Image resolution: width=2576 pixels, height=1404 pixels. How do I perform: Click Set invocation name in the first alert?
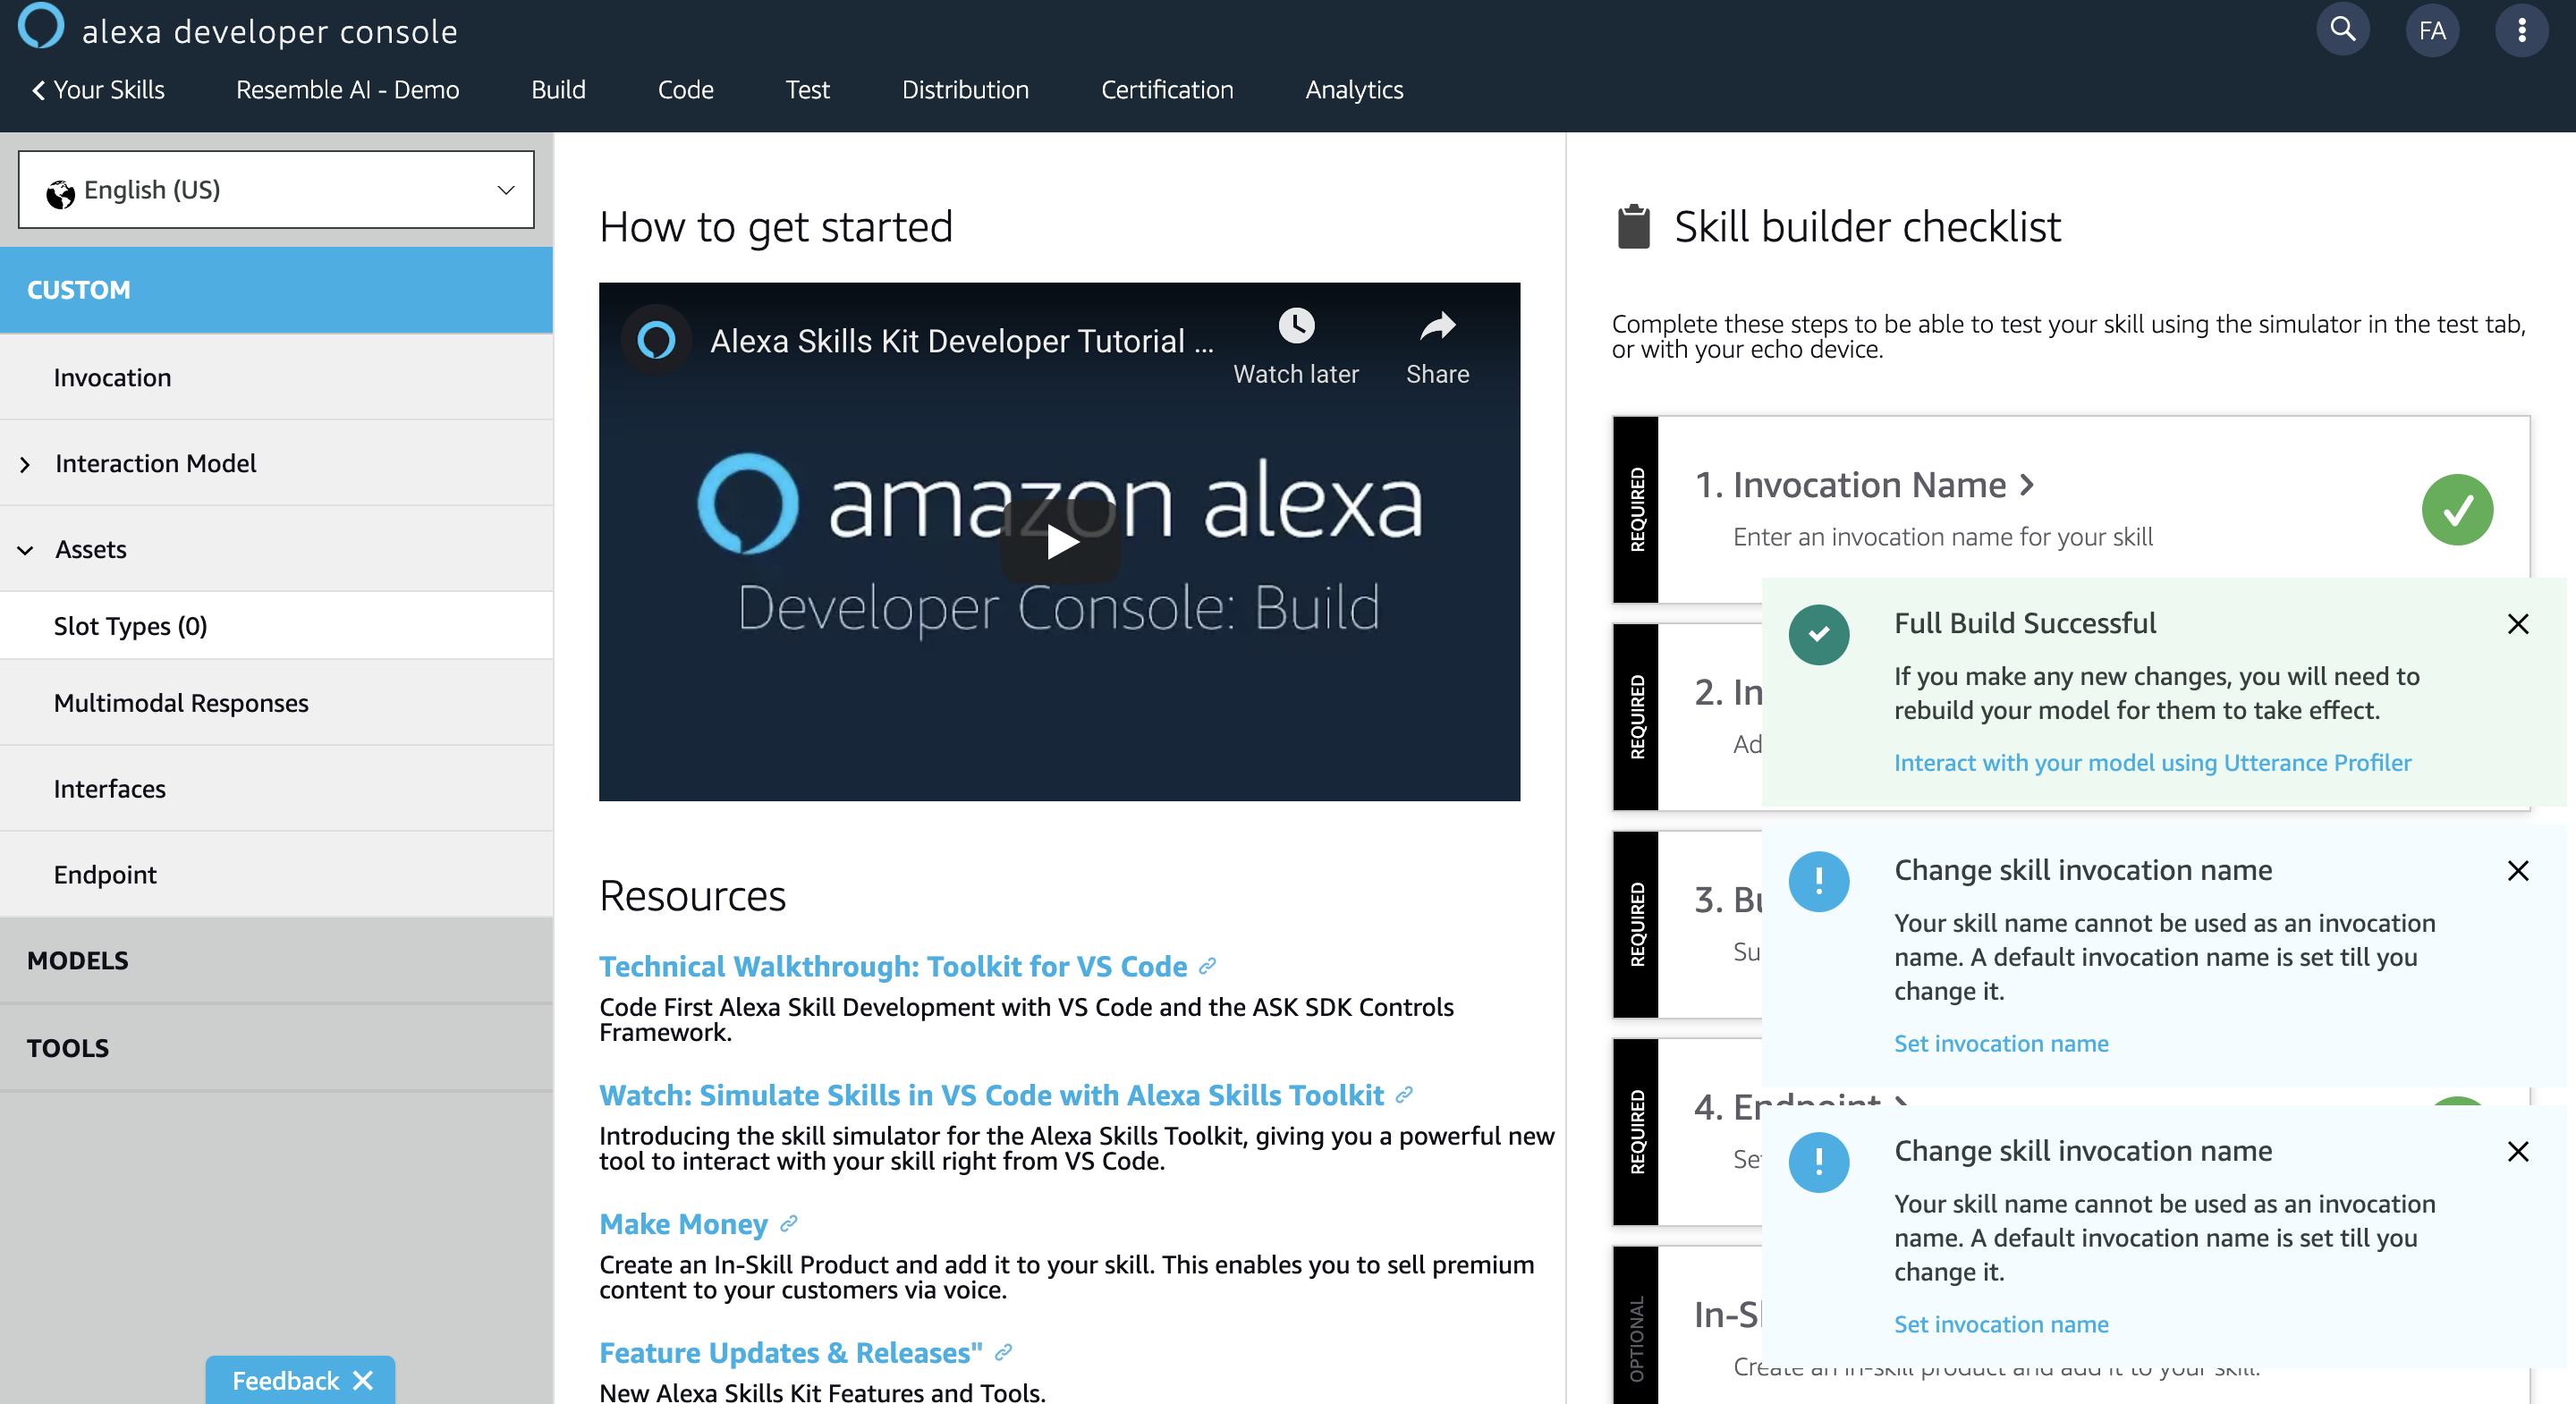point(2001,1043)
